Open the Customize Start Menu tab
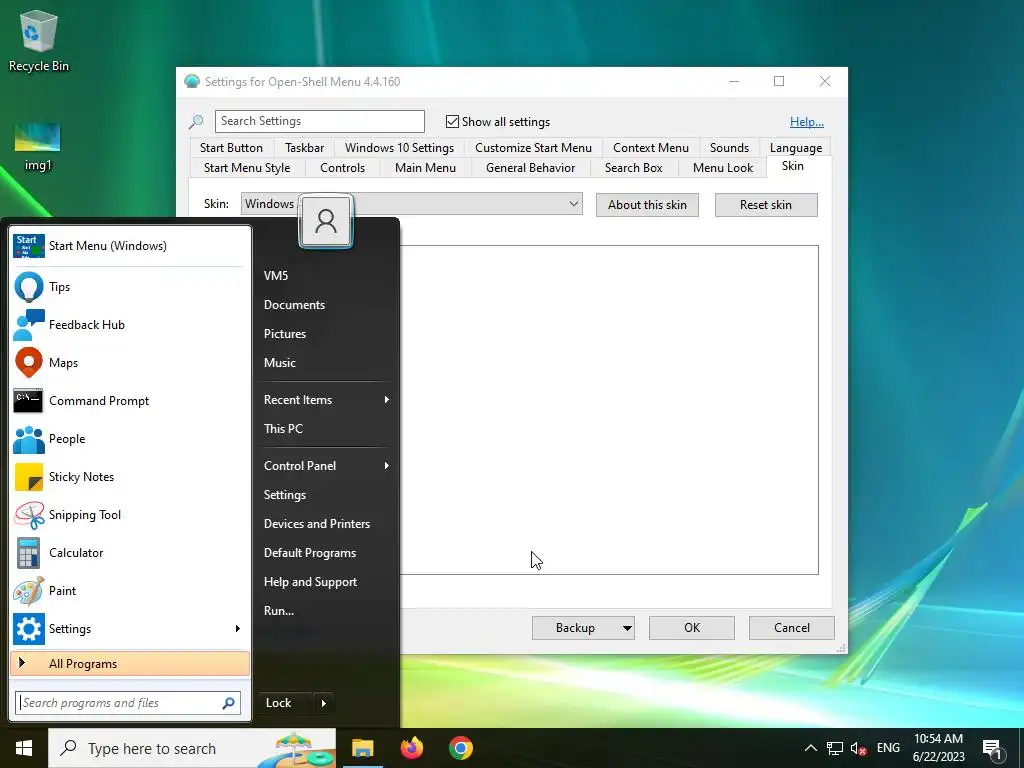The height and width of the screenshot is (768, 1024). 533,148
